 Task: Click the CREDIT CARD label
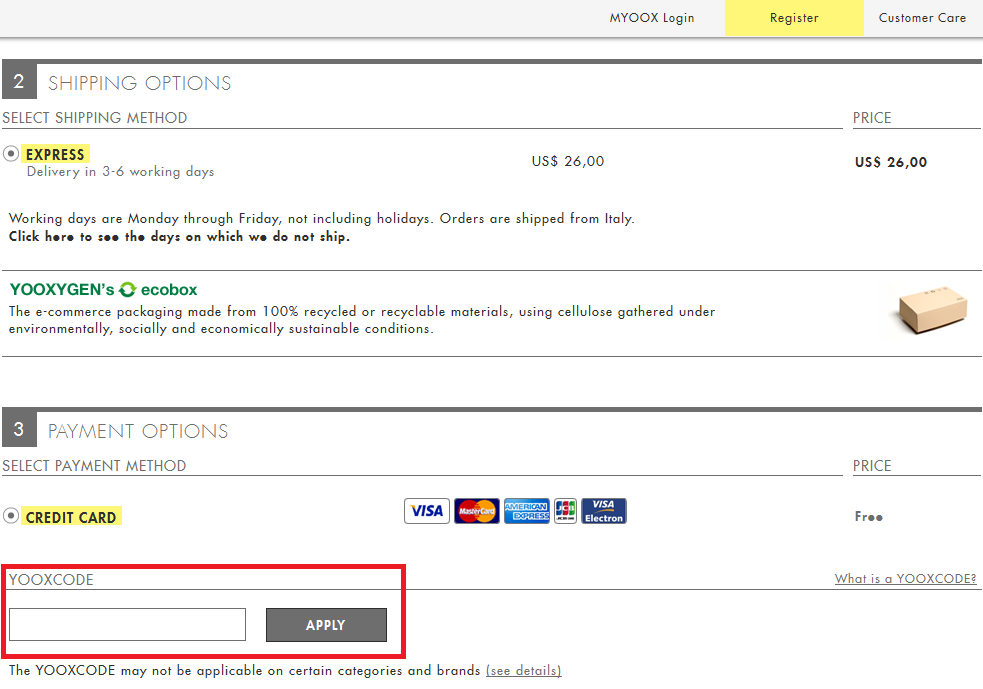71,517
